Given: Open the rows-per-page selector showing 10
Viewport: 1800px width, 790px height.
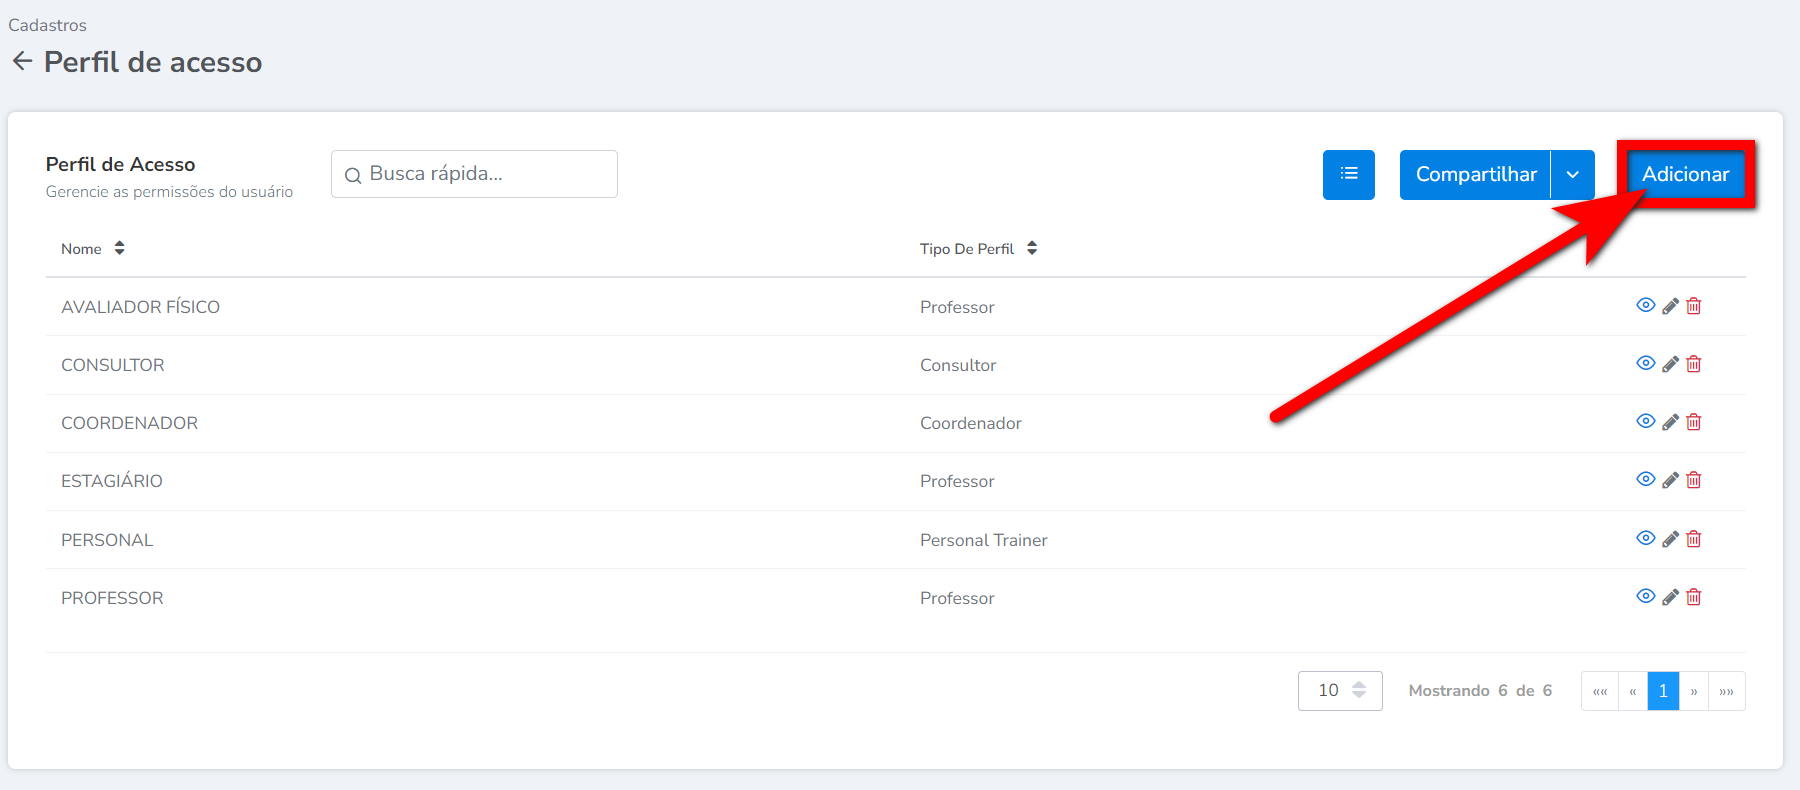Looking at the screenshot, I should tap(1340, 691).
